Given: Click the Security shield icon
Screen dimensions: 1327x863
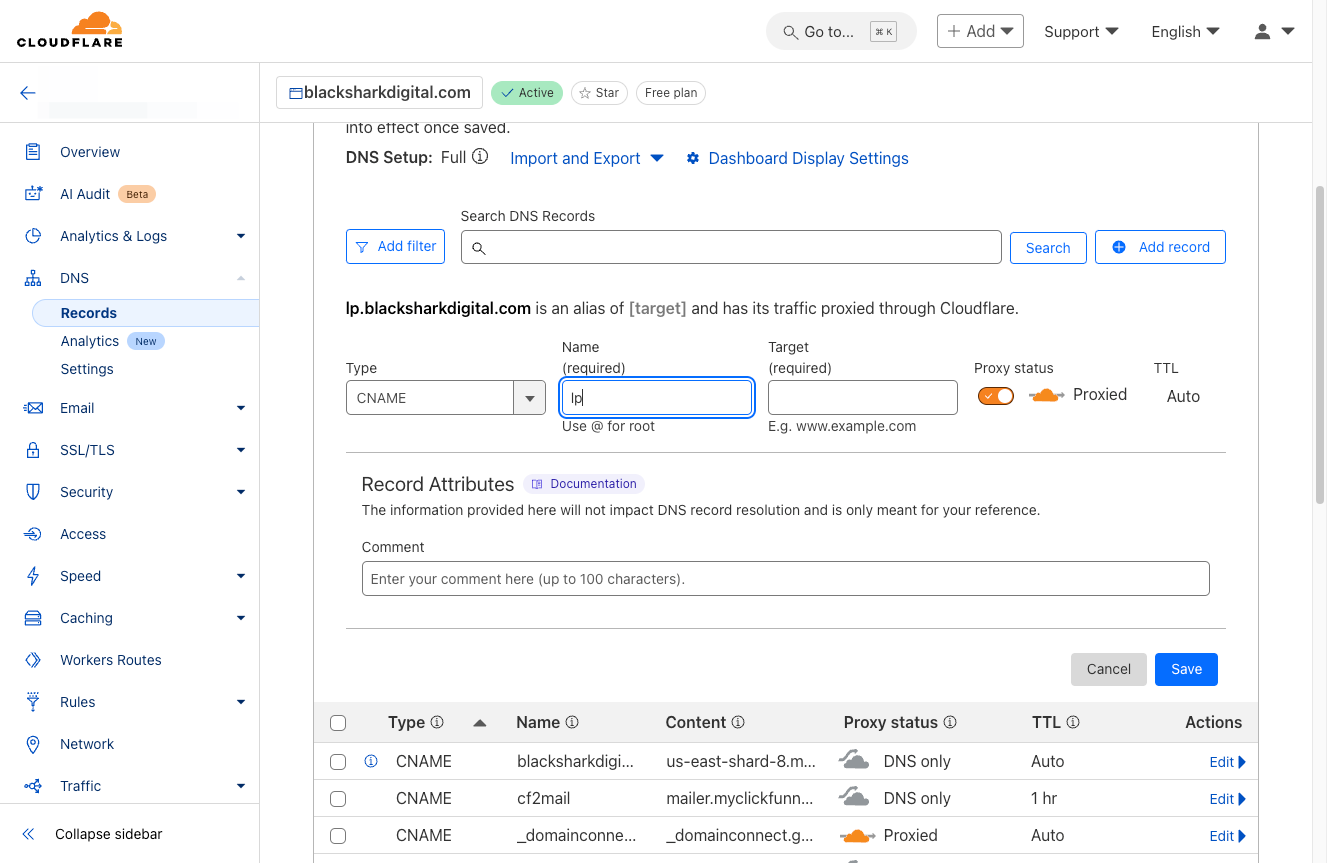Looking at the screenshot, I should pos(33,492).
